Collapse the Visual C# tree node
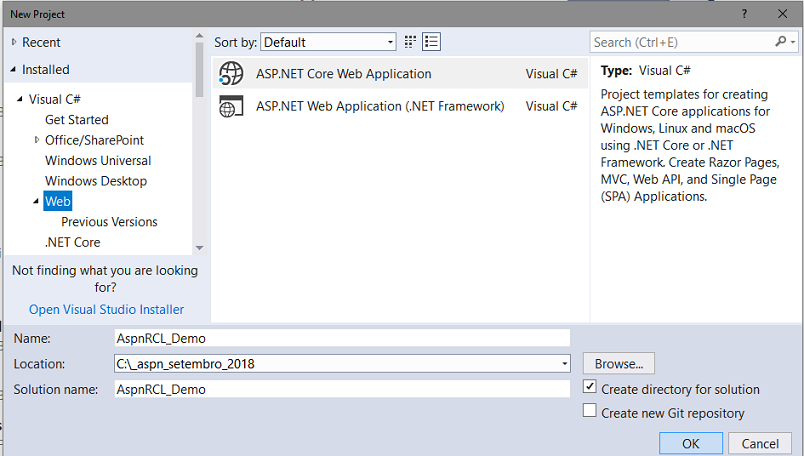 (20, 99)
